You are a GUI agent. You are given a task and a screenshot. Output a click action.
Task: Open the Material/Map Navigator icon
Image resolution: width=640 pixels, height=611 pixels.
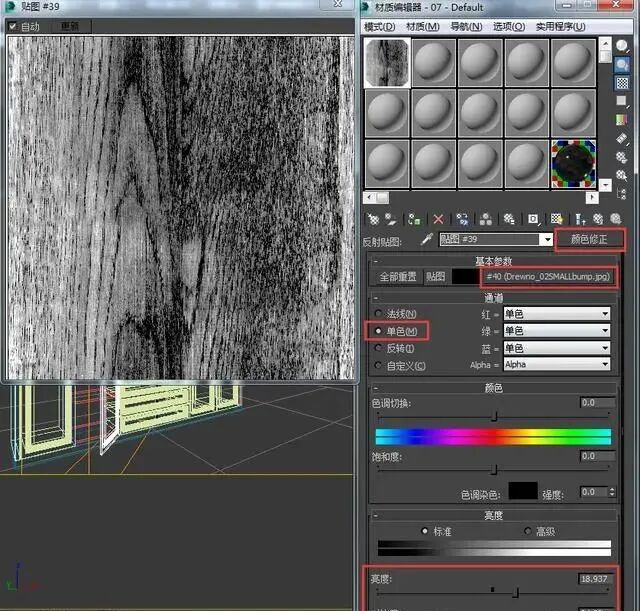(621, 193)
